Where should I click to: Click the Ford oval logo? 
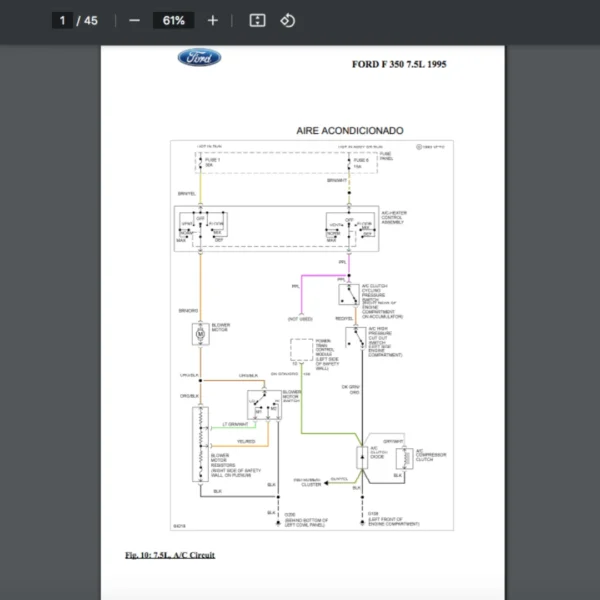pos(200,58)
